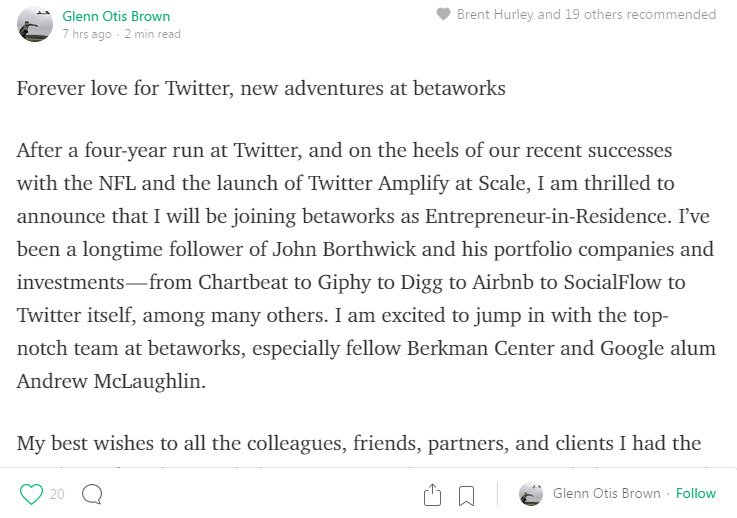This screenshot has height=518, width=737.
Task: Click the small author avatar in bottom bar
Action: pos(531,494)
